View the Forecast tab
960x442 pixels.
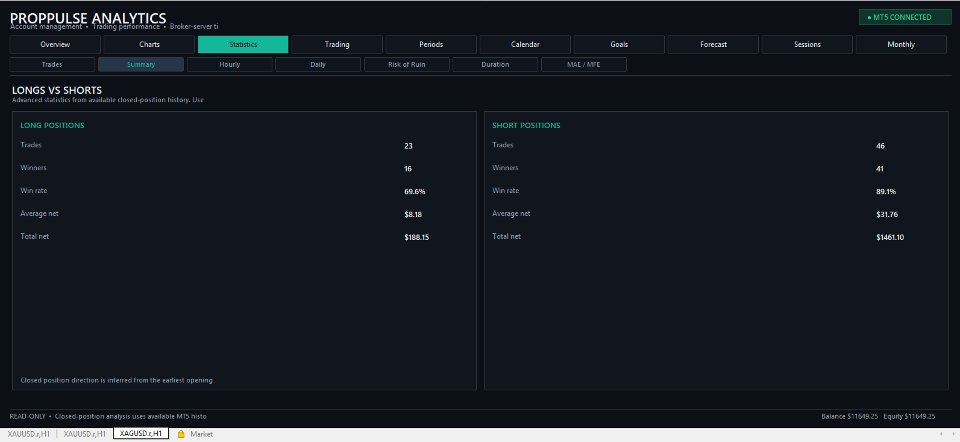[x=713, y=45]
